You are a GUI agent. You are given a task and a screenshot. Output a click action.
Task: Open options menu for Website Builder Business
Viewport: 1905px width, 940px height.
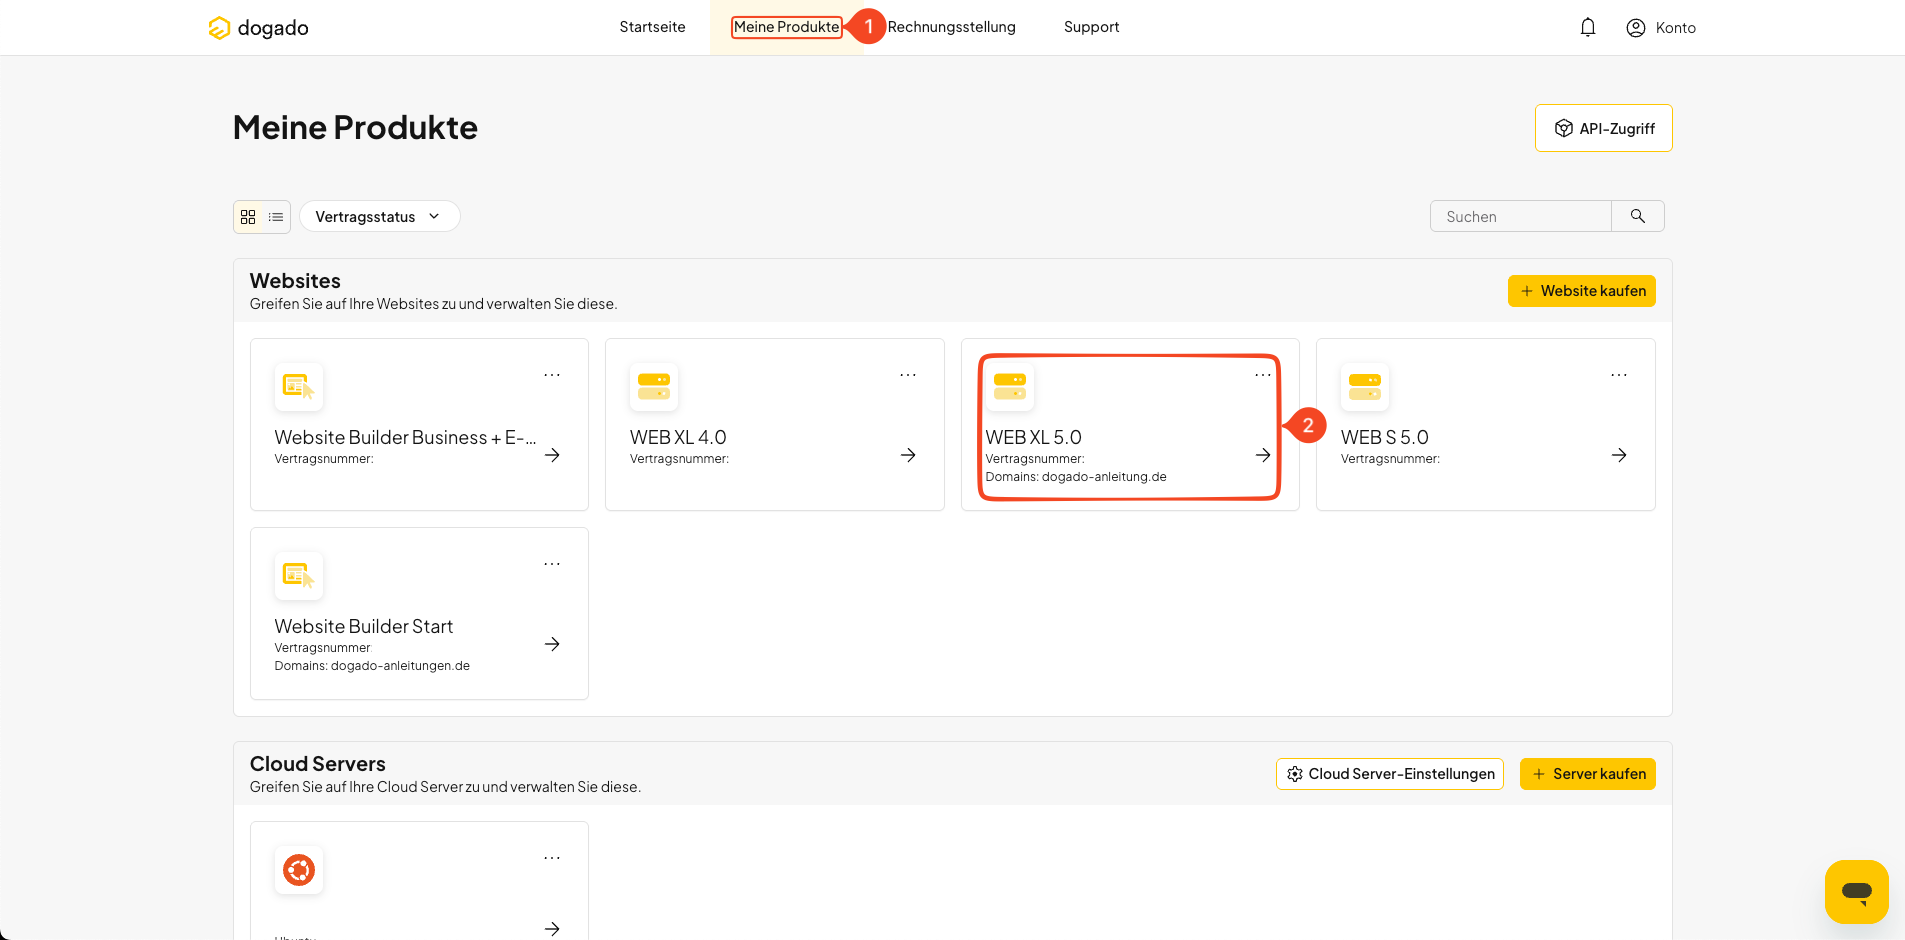click(552, 375)
